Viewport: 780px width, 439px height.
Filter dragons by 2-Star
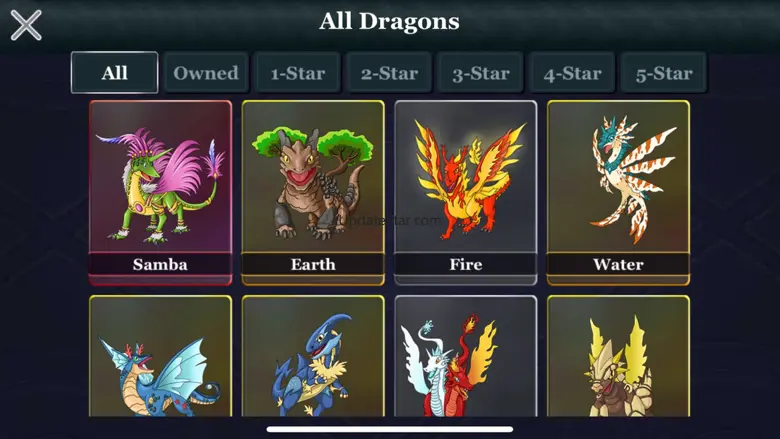coord(389,73)
